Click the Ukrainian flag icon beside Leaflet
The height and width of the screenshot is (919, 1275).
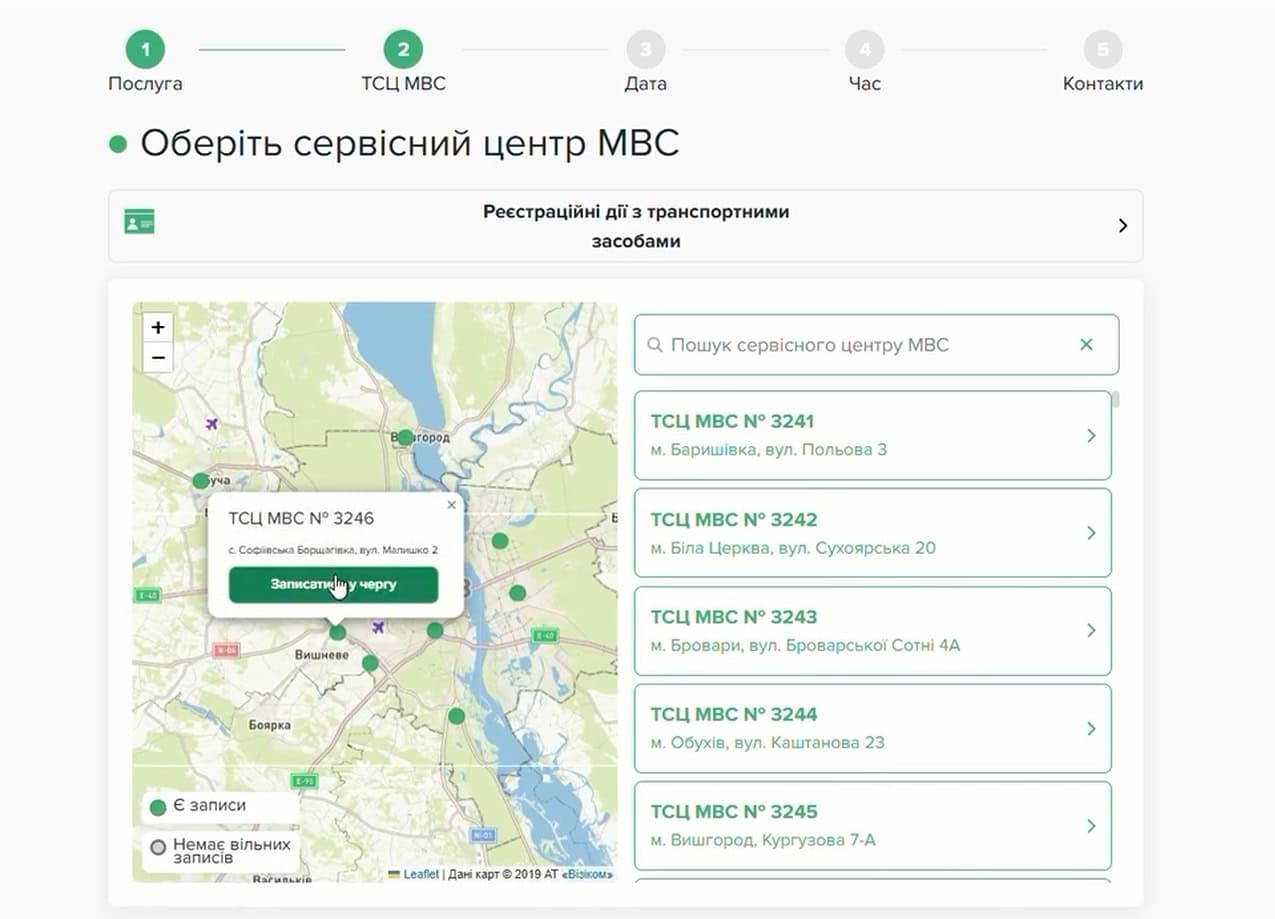click(394, 874)
